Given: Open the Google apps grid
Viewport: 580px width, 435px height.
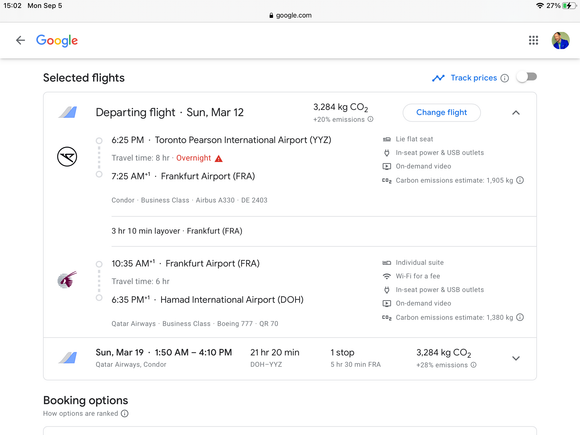Looking at the screenshot, I should (x=533, y=40).
